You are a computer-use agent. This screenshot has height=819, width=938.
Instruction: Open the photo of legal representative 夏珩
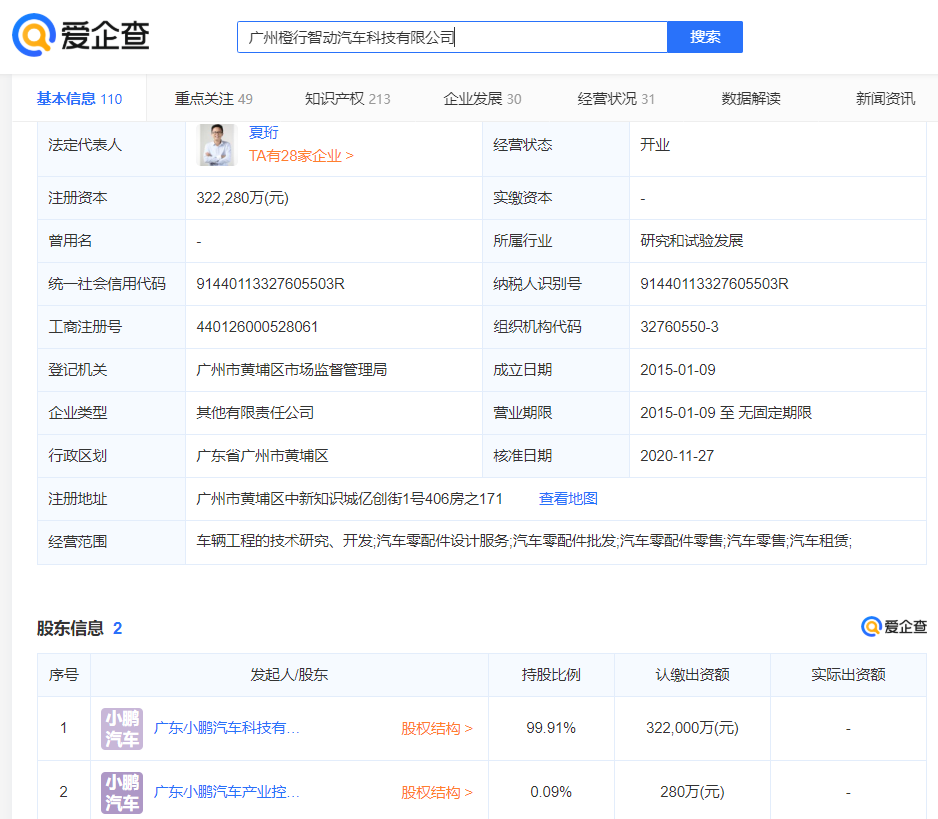217,145
